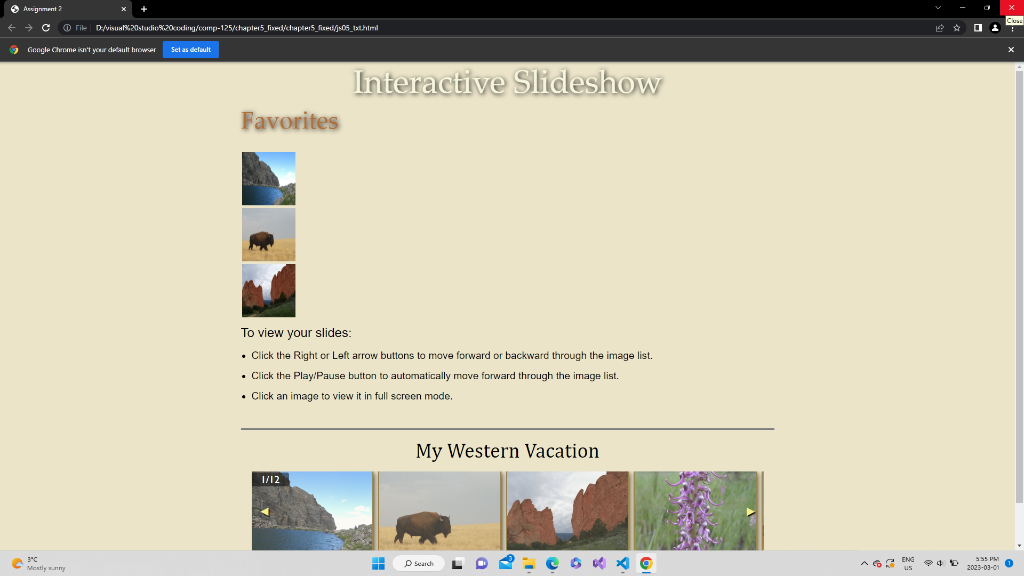Reload the page with the refresh icon
The width and height of the screenshot is (1024, 576).
[x=46, y=27]
